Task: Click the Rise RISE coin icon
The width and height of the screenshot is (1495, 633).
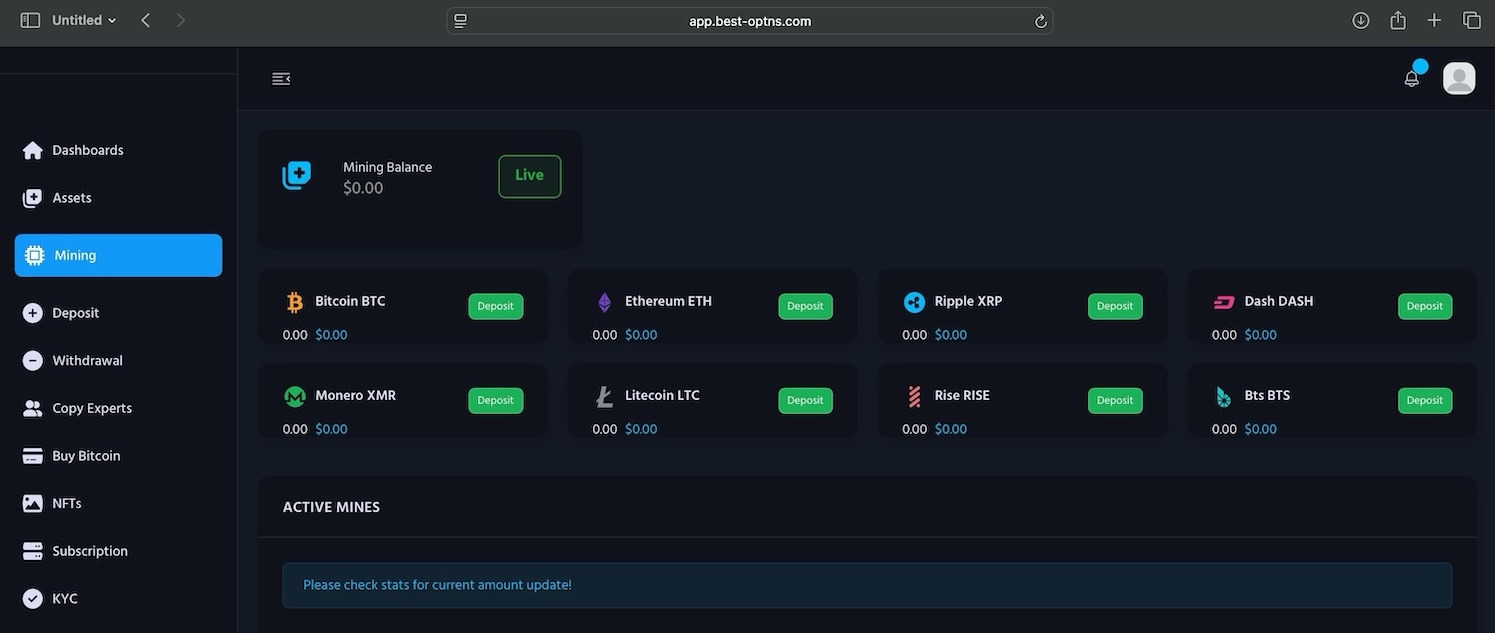Action: [x=914, y=397]
